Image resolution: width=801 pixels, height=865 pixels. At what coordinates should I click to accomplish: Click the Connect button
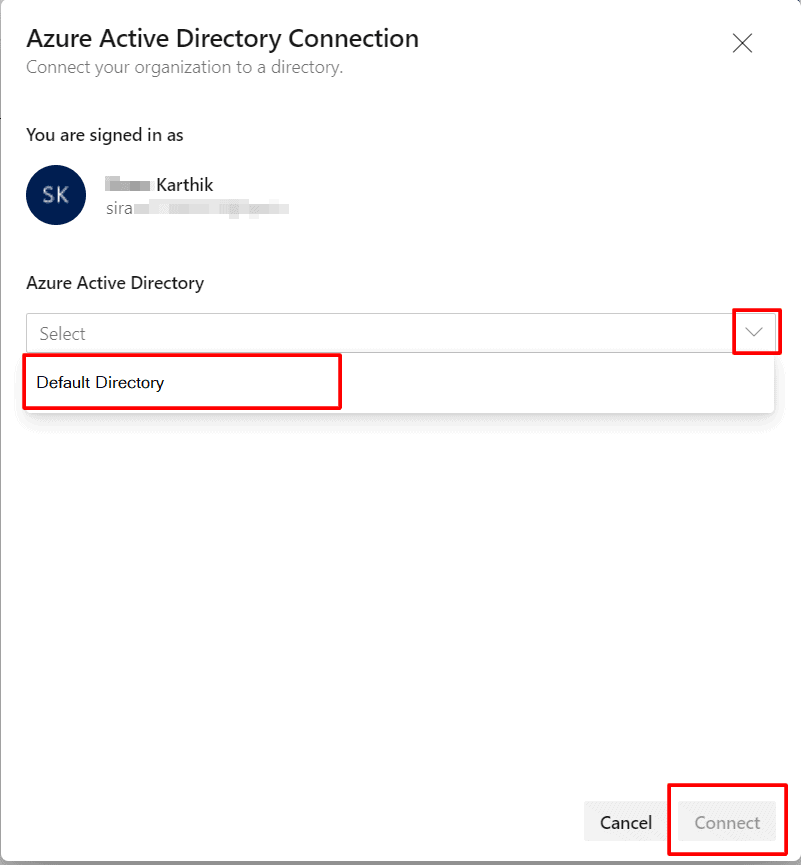pyautogui.click(x=727, y=822)
